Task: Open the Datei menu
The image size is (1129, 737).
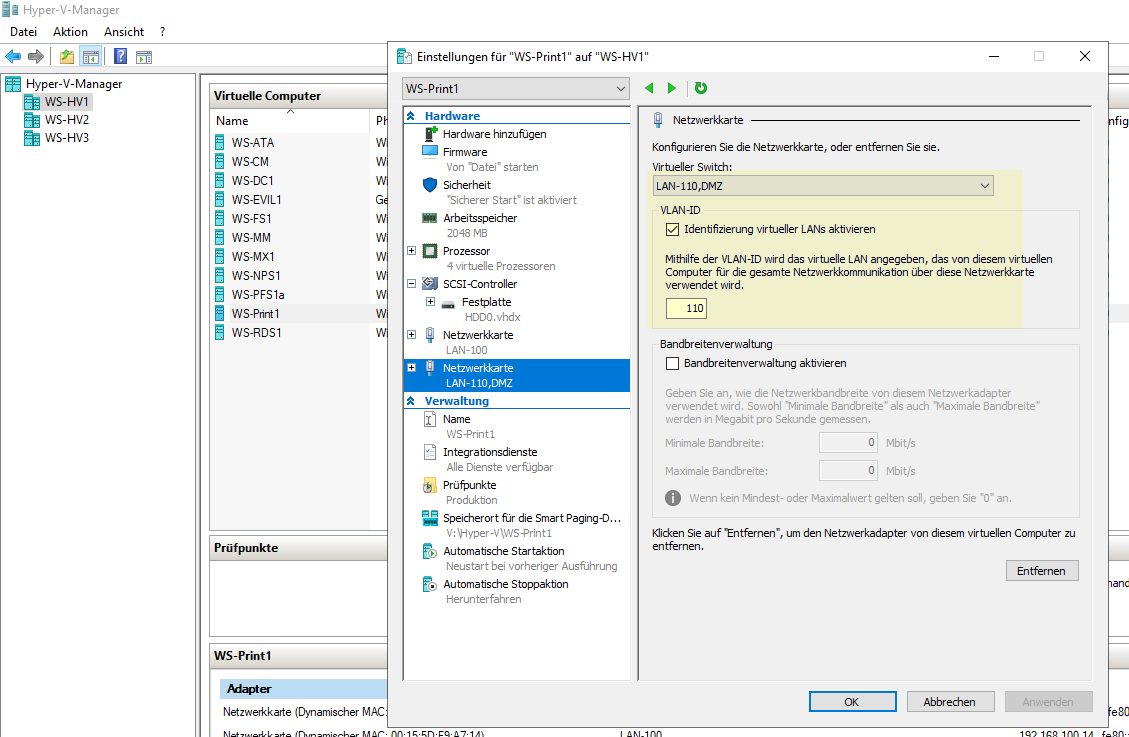Action: [x=23, y=32]
